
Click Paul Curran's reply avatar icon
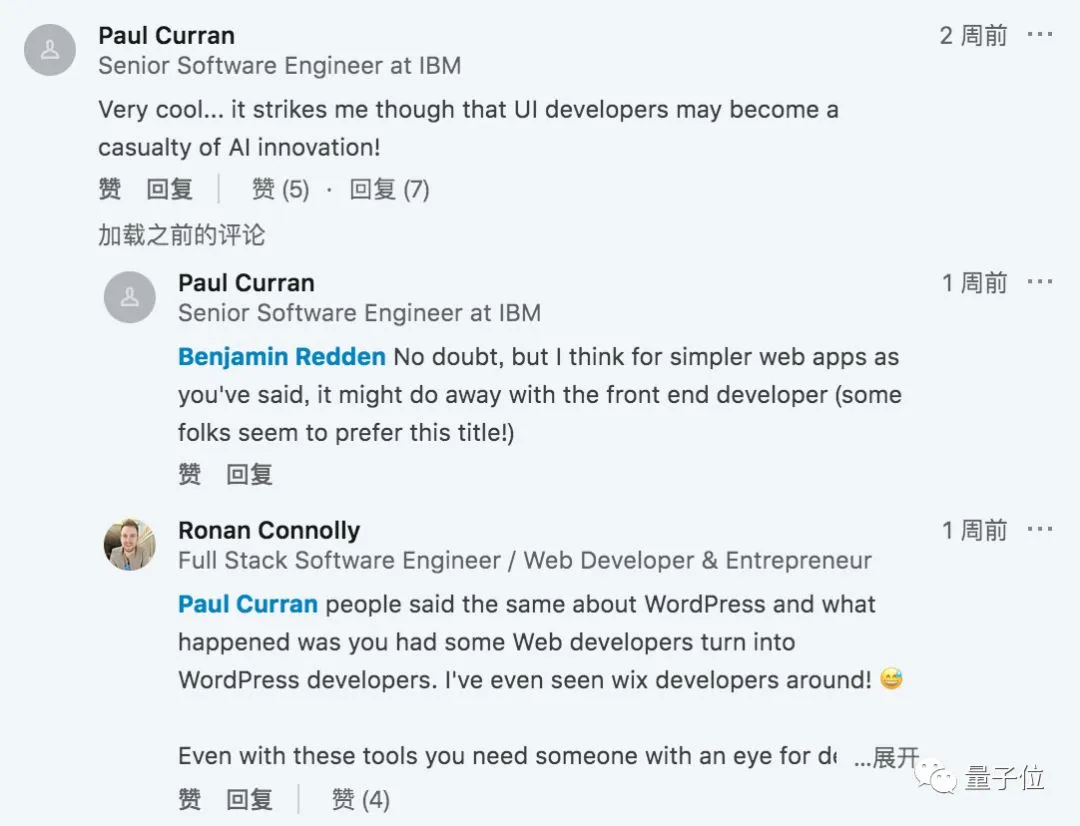(x=130, y=297)
